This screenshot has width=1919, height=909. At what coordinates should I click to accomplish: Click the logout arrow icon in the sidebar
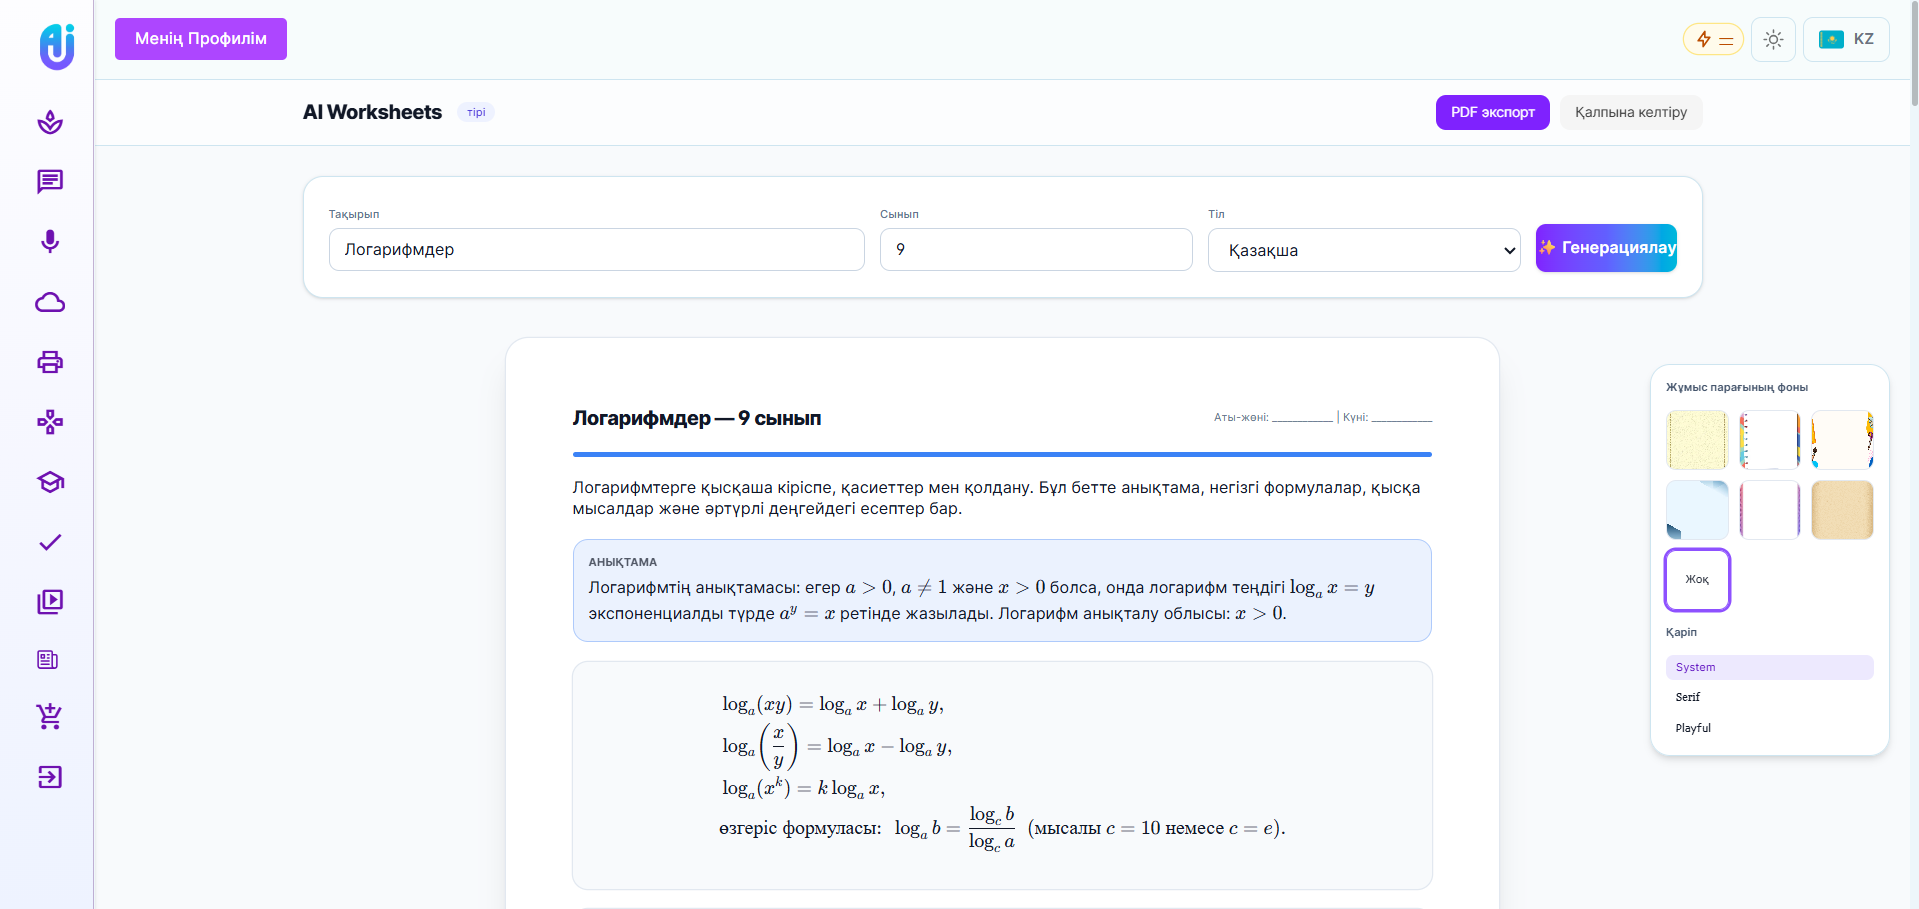50,777
